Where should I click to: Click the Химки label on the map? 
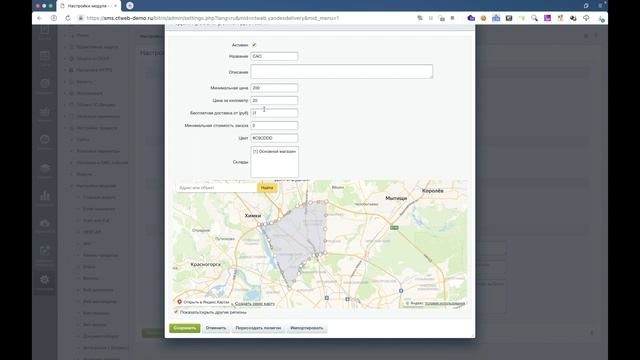coord(253,216)
